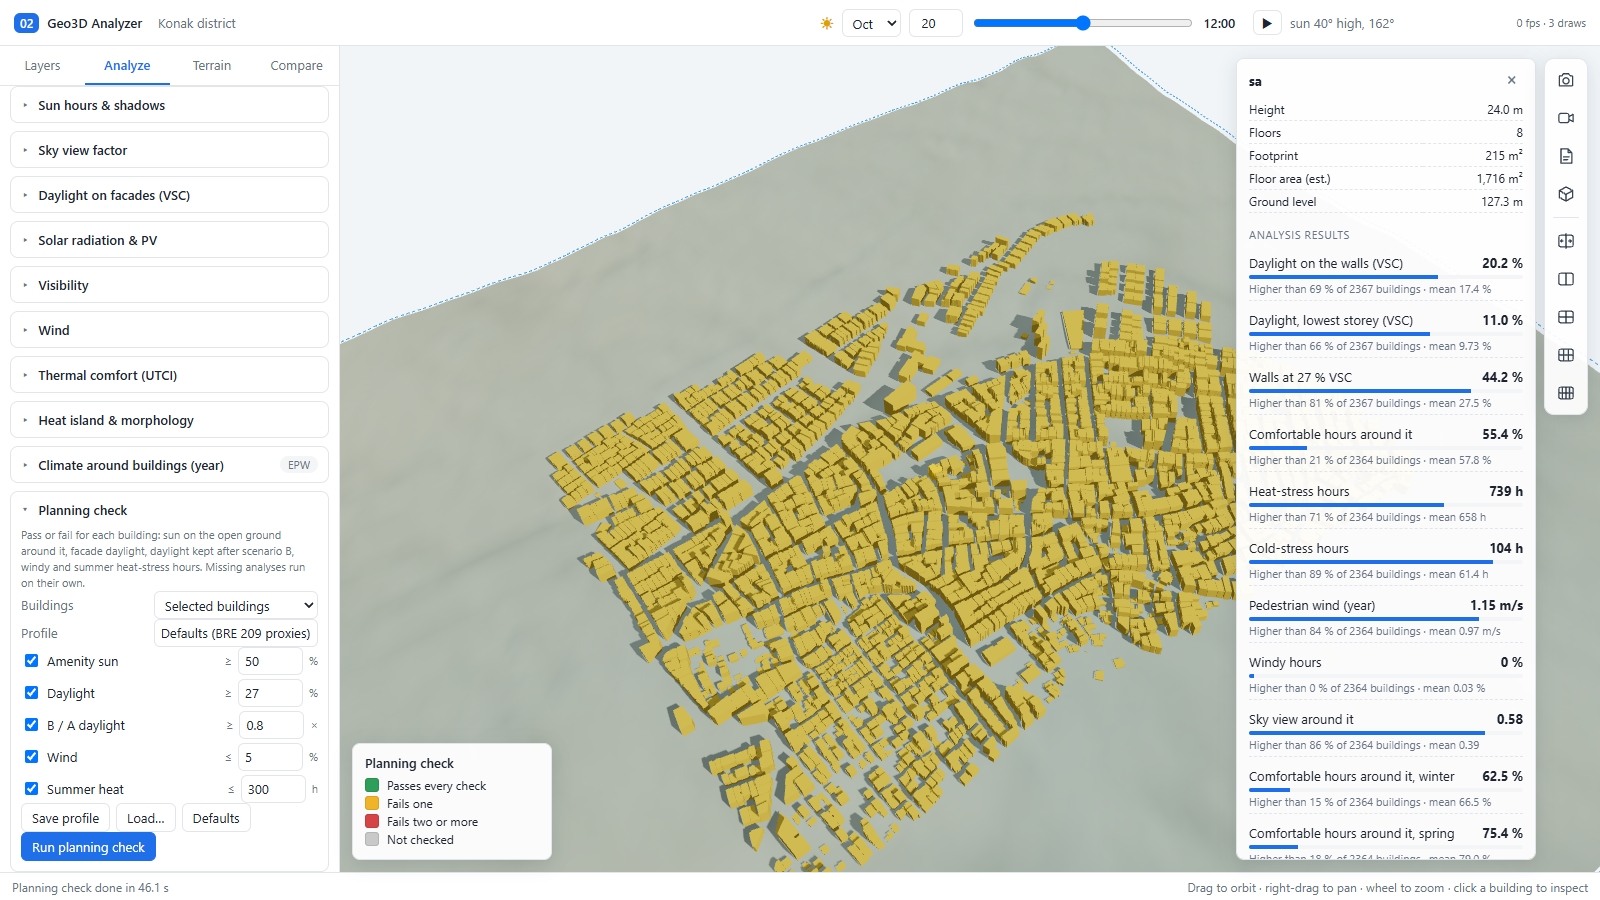The image size is (1600, 900).
Task: Click the Load... profile button
Action: [x=146, y=818]
